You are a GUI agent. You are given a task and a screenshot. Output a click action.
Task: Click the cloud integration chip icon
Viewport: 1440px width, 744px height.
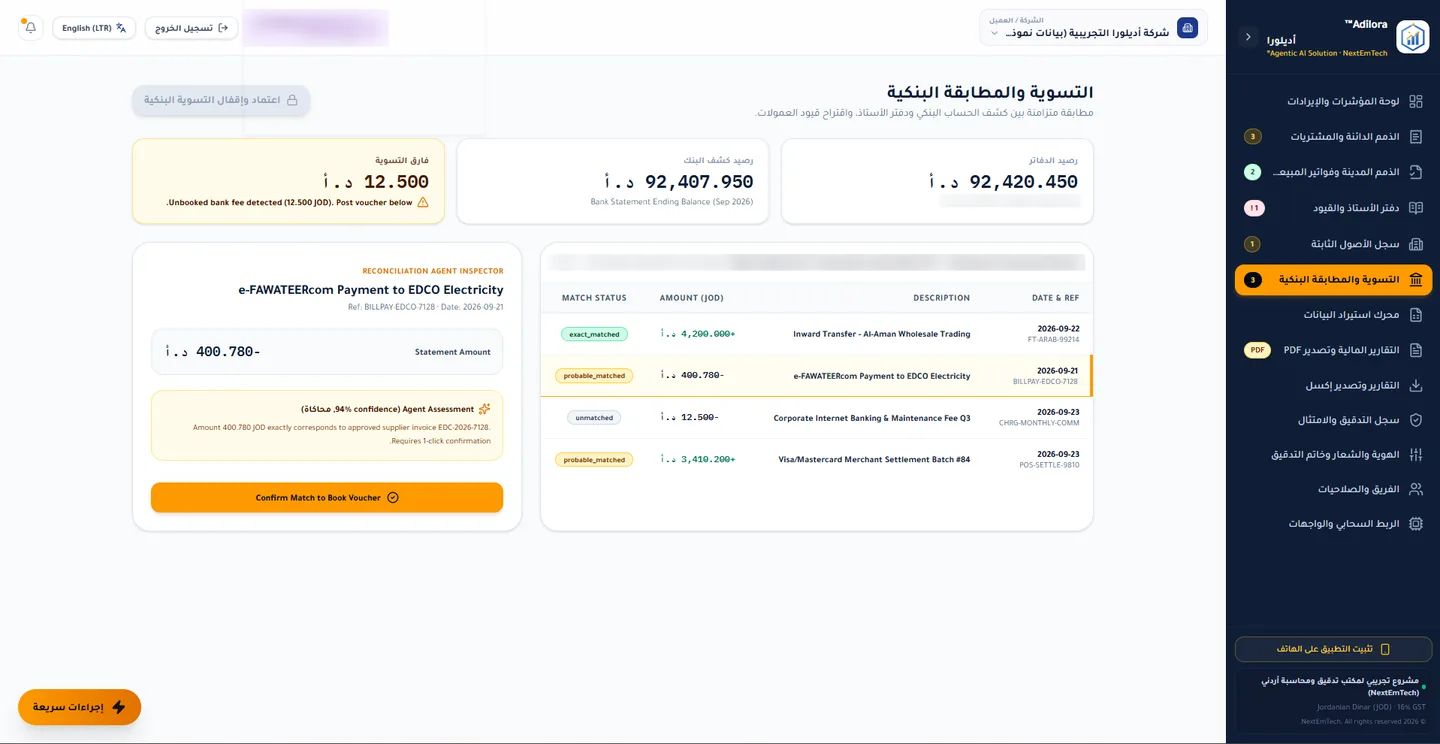point(1415,524)
